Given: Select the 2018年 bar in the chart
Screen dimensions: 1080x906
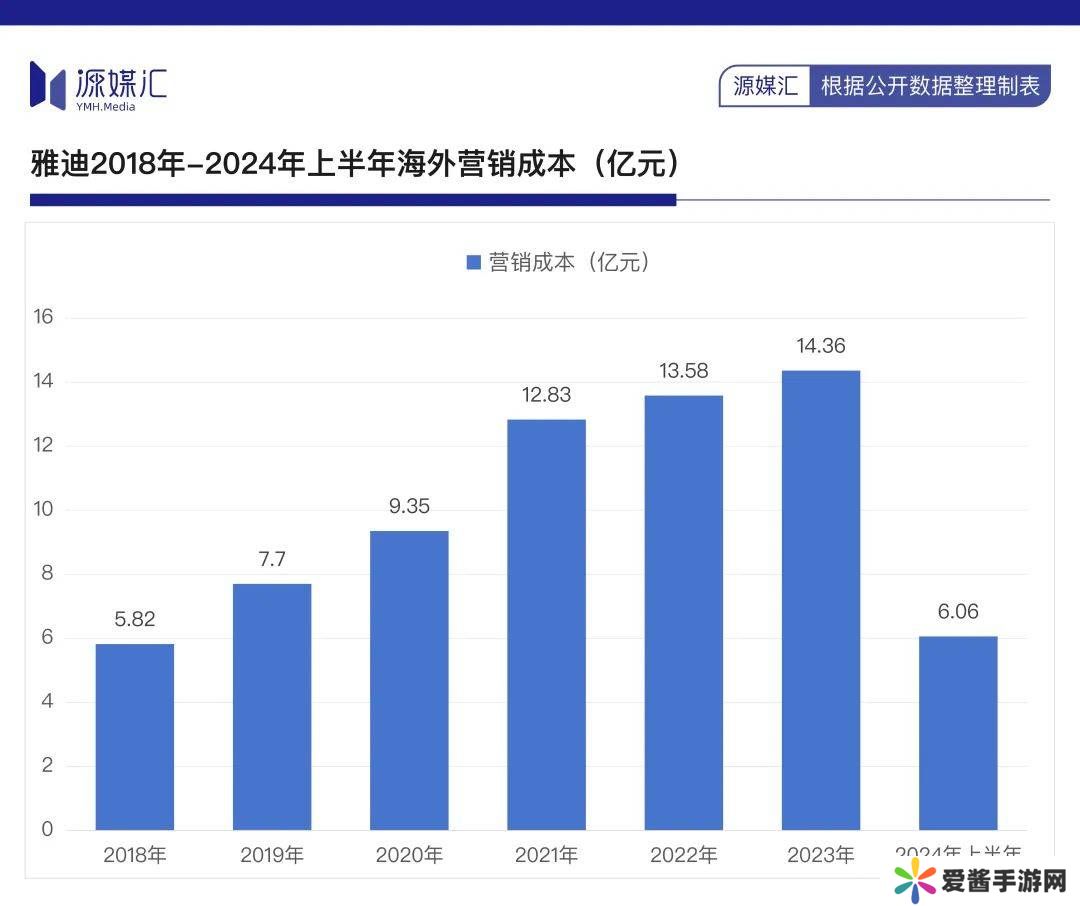Looking at the screenshot, I should pos(135,736).
